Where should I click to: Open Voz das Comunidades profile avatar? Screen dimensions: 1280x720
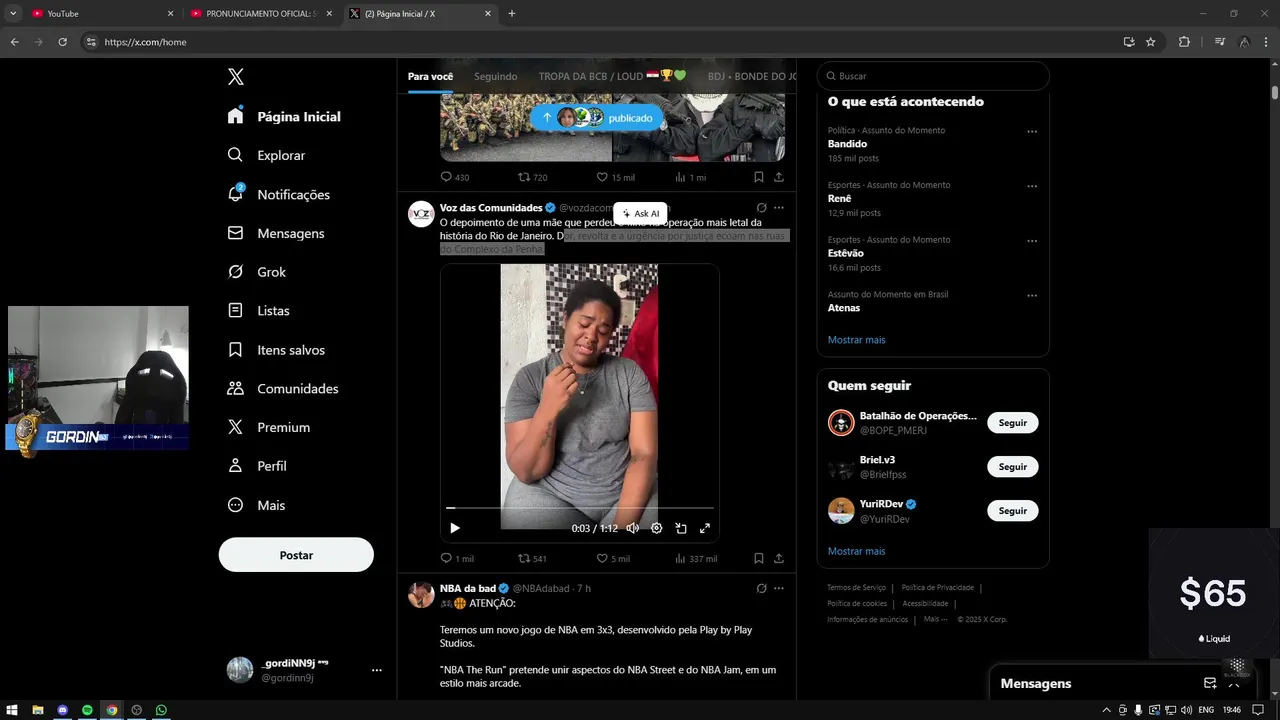coord(421,214)
